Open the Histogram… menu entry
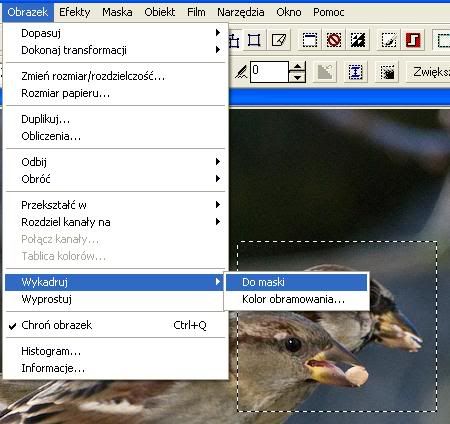The image size is (450, 424). (x=115, y=351)
